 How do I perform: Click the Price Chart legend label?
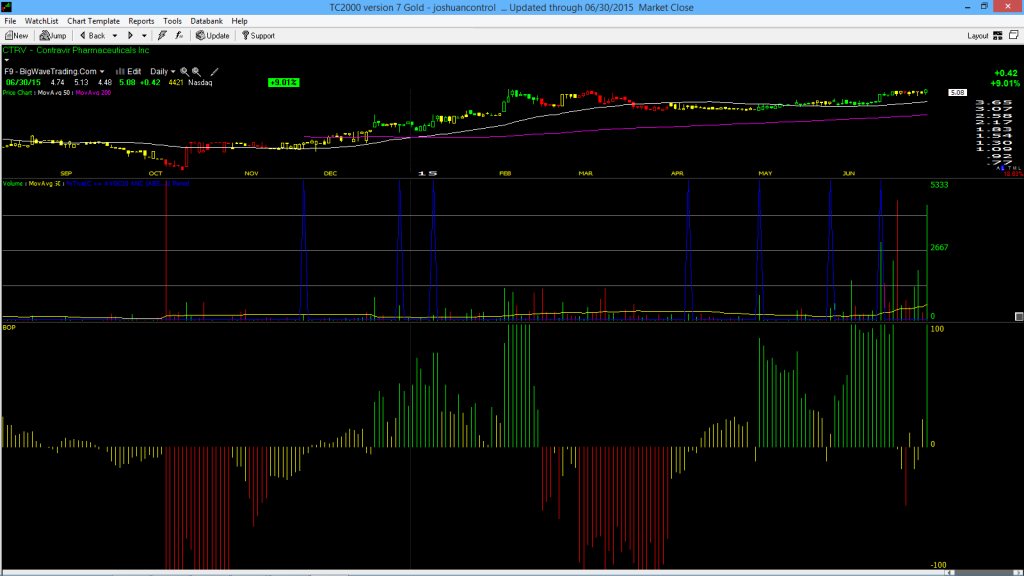(x=17, y=93)
